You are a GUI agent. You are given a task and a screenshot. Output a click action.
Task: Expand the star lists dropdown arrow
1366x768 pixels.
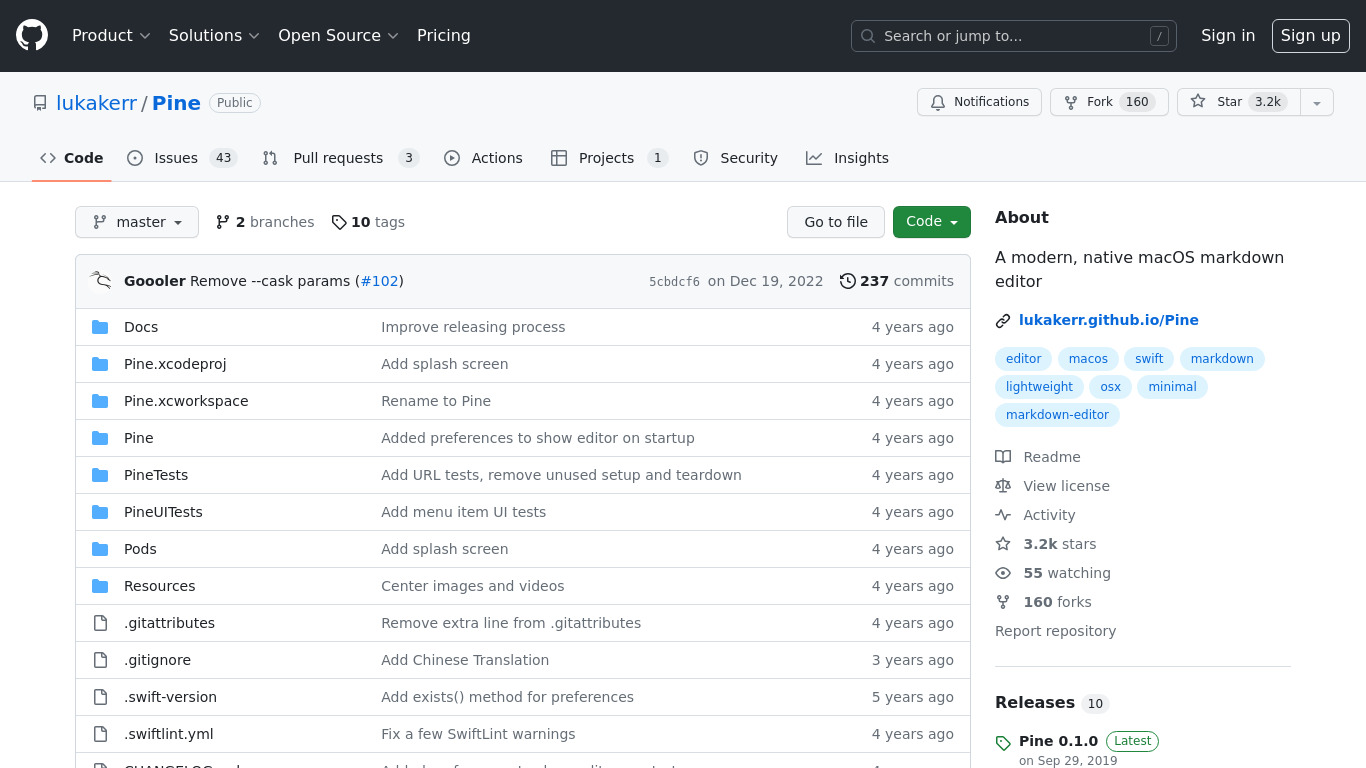1317,102
